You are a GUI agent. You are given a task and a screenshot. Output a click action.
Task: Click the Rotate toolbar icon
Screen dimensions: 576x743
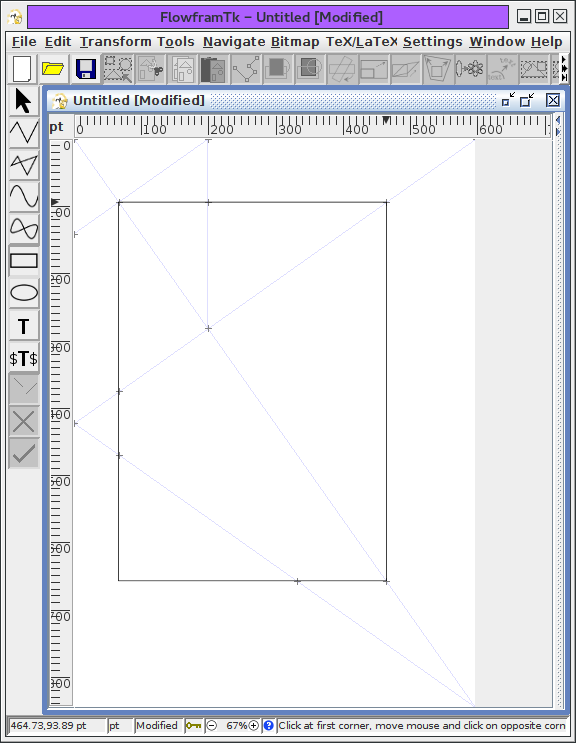tap(342, 69)
